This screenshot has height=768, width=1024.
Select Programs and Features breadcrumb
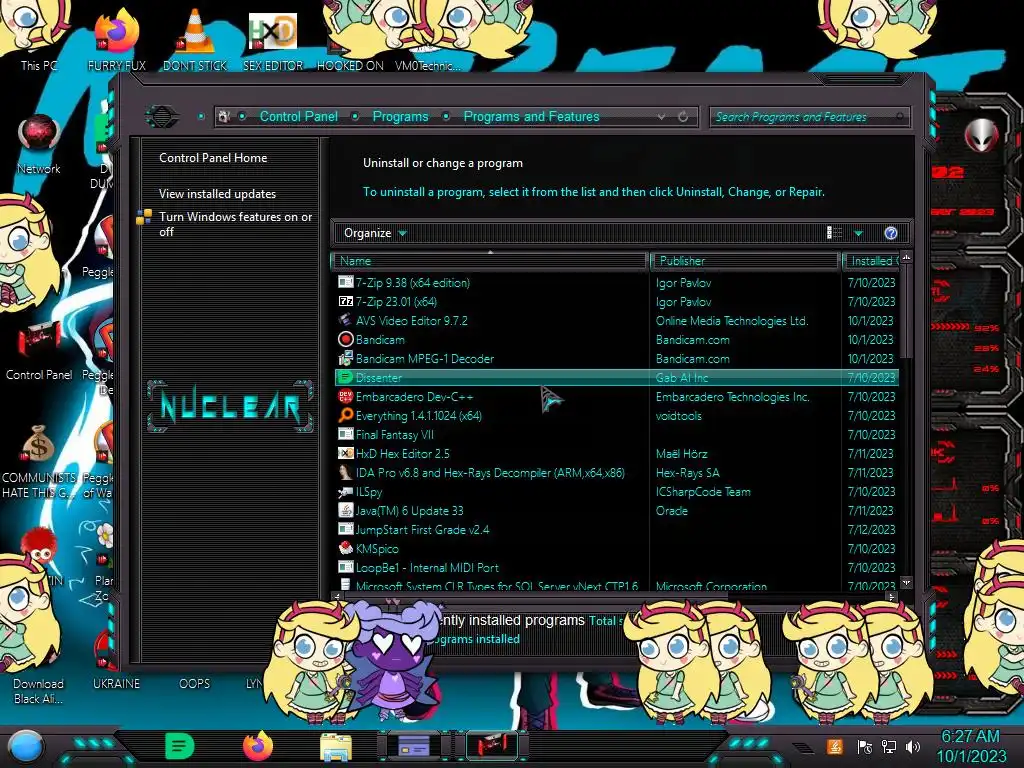pos(531,116)
